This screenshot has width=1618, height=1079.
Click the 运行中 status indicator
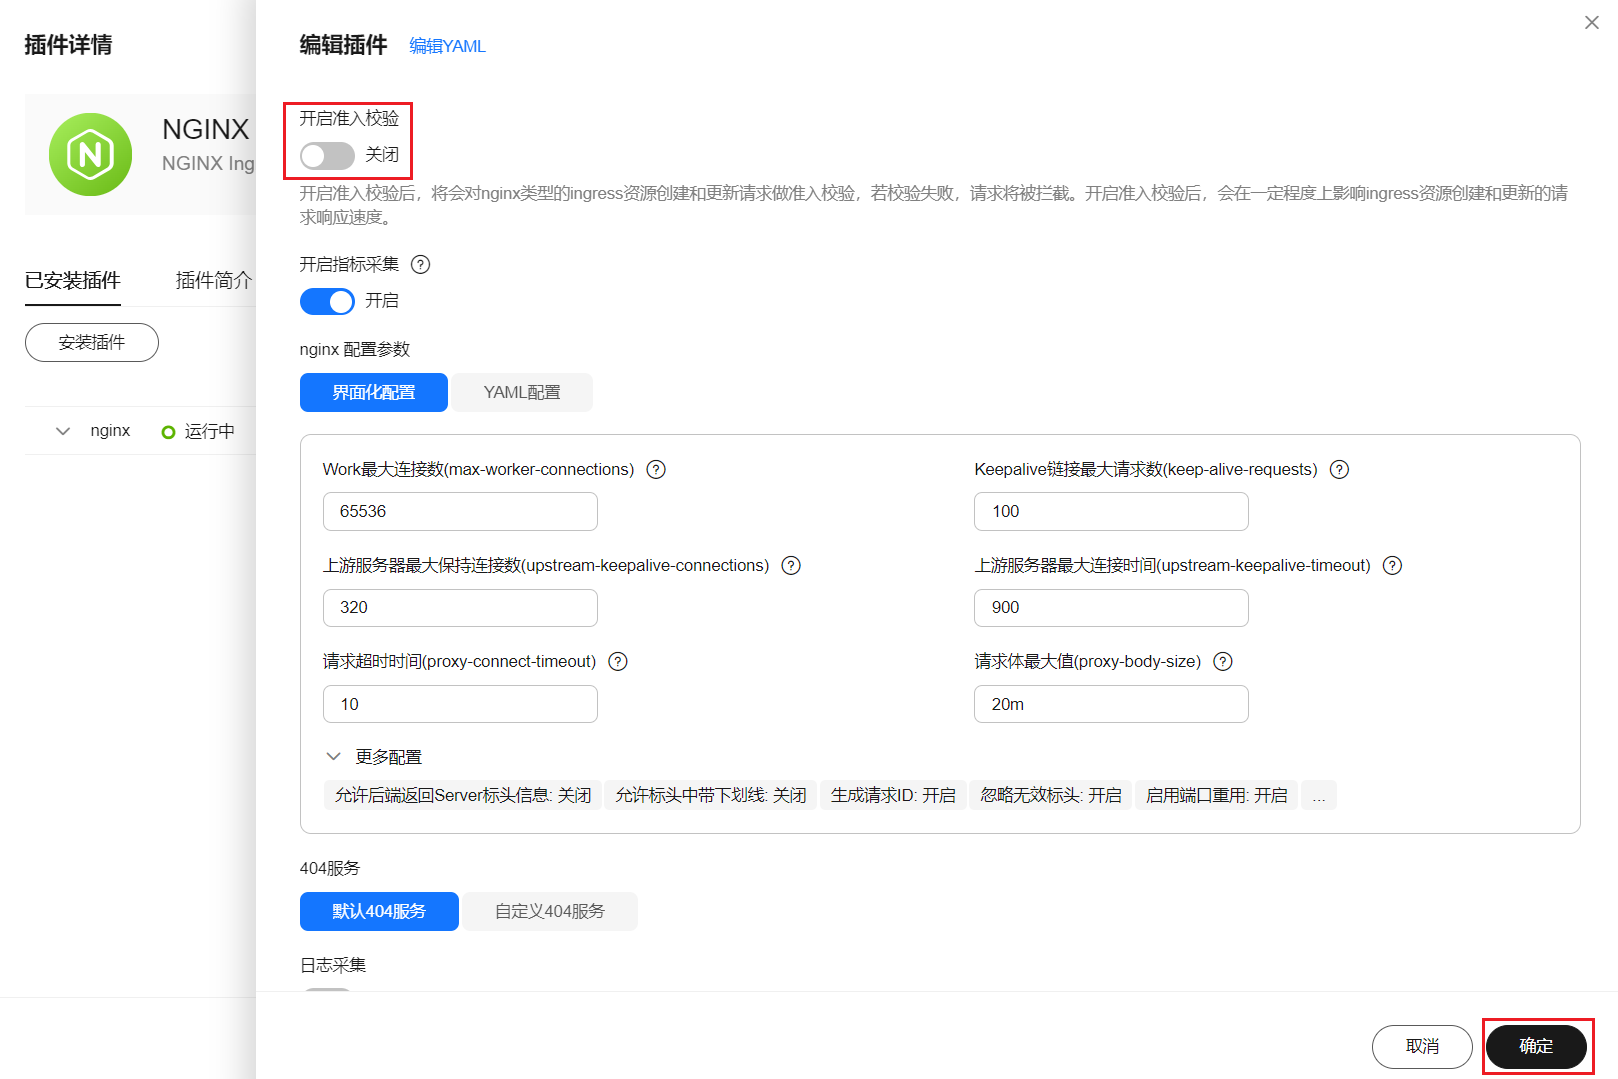click(198, 431)
